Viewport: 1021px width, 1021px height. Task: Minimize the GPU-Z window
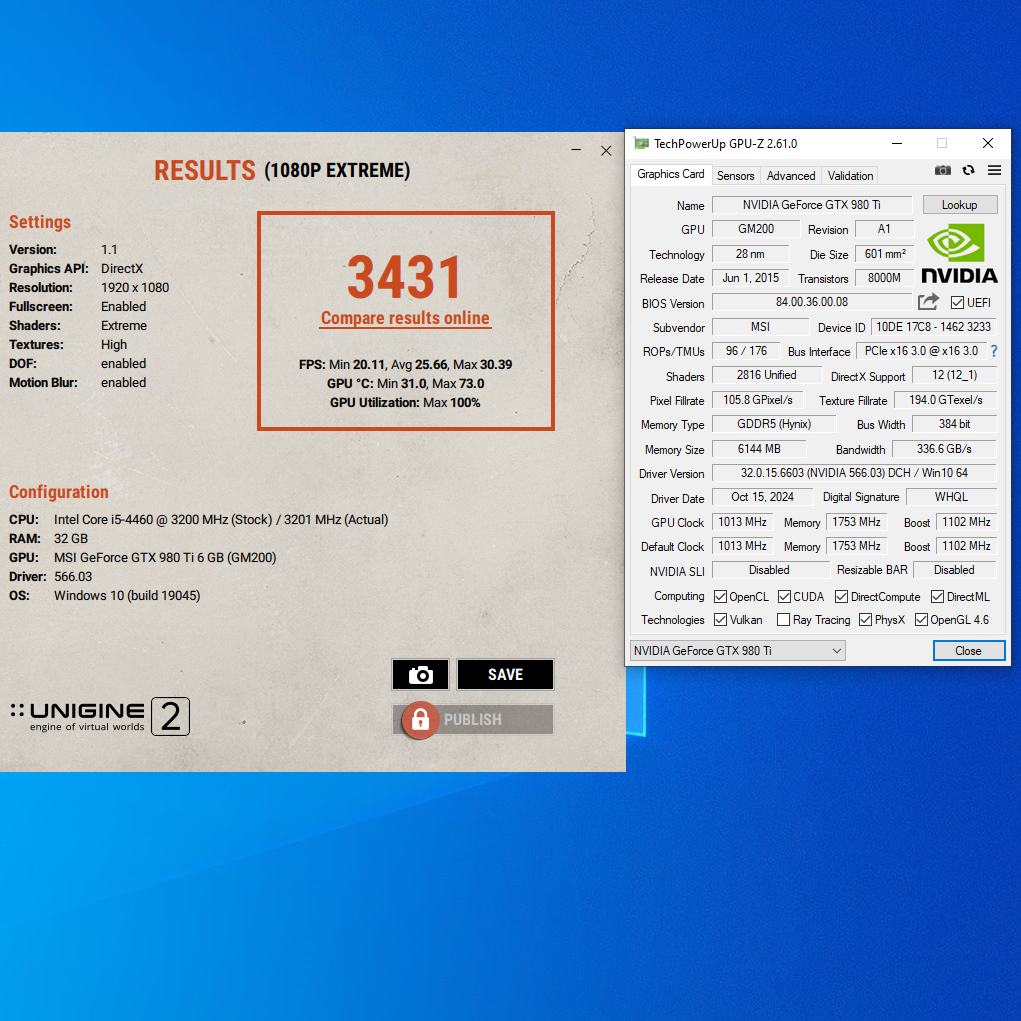(x=897, y=143)
